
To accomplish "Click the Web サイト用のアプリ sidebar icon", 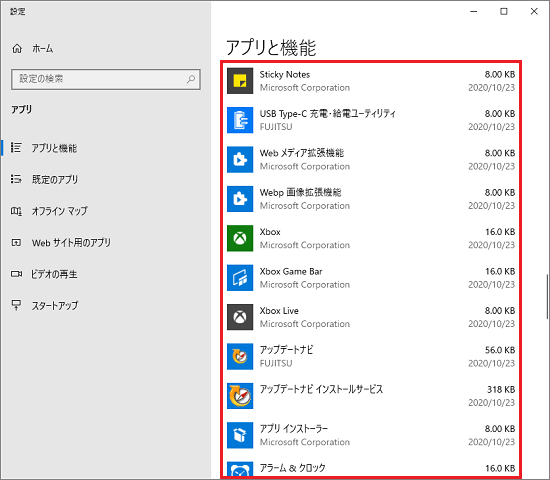I will (x=16, y=242).
